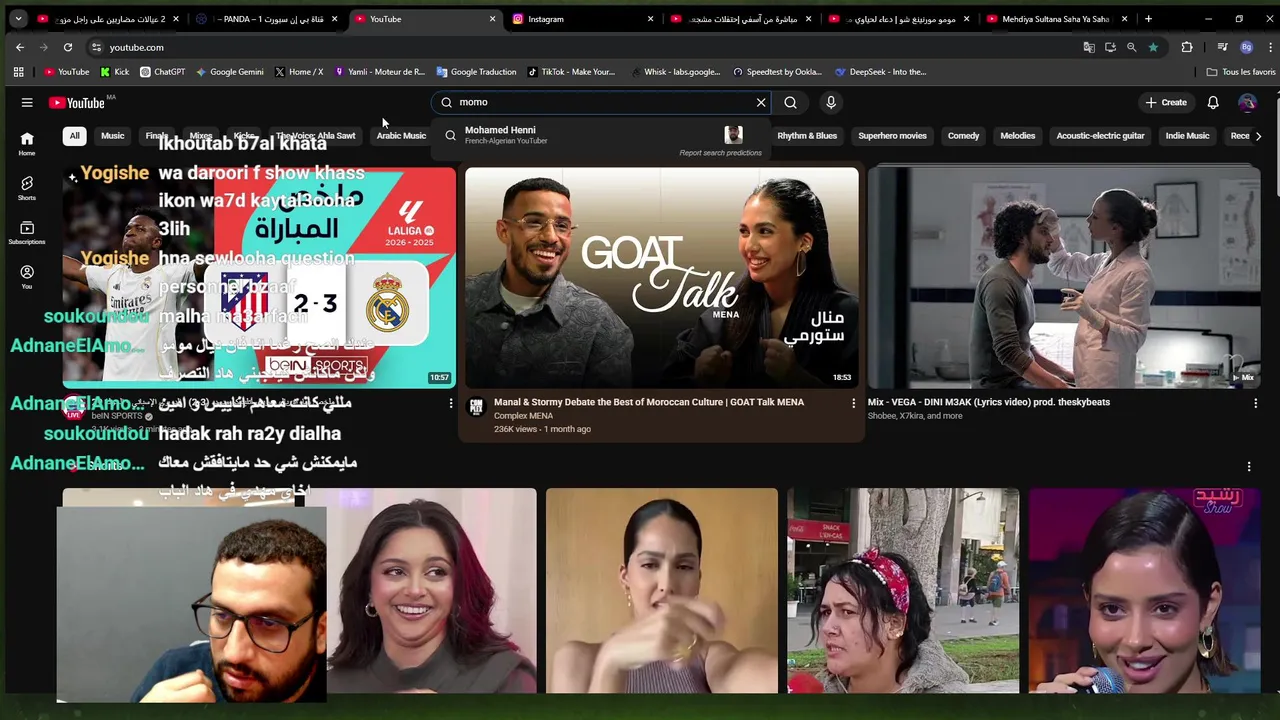Reload the page
This screenshot has height=720, width=1280.
pyautogui.click(x=67, y=47)
